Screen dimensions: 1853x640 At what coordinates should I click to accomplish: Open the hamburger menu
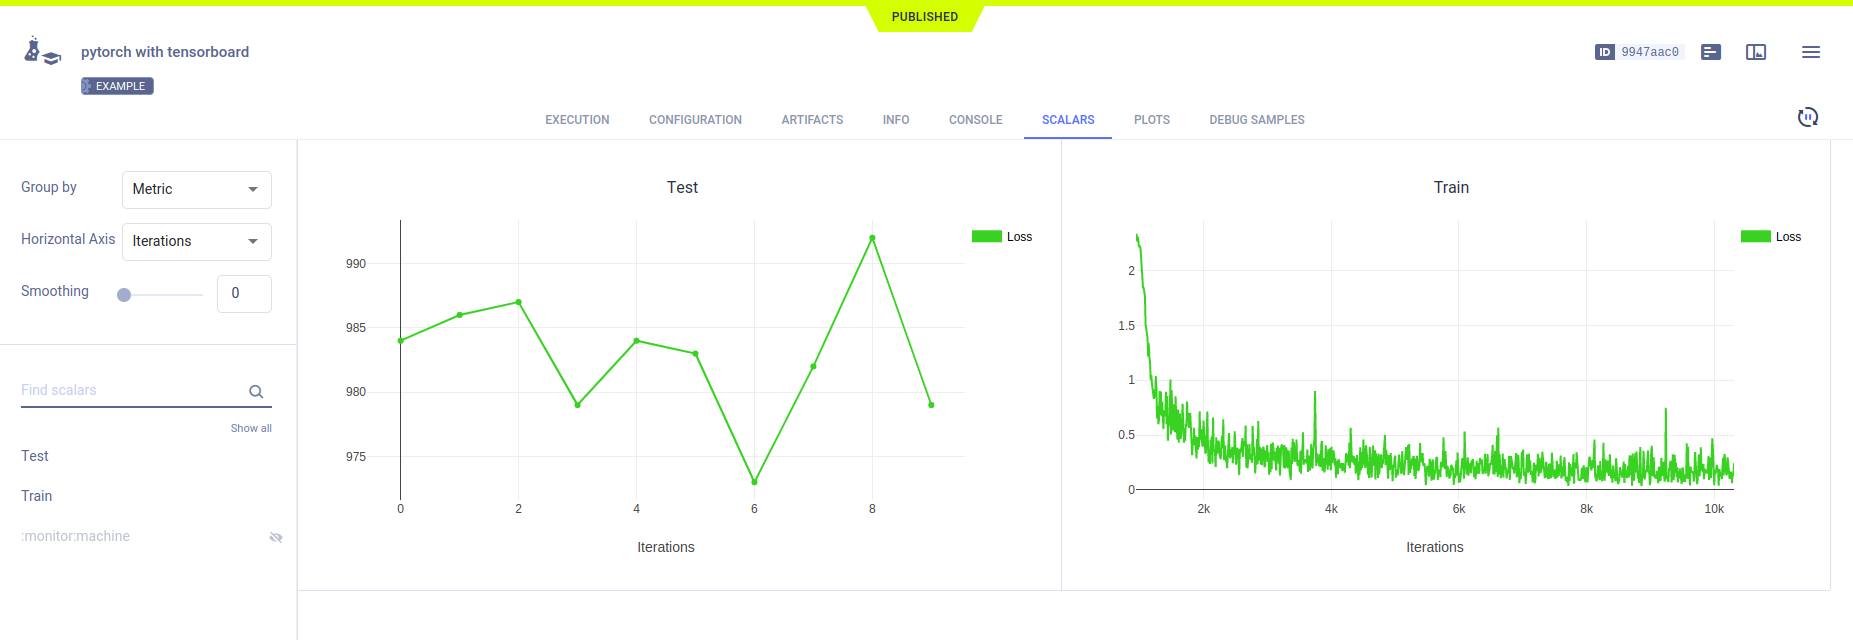pos(1810,52)
